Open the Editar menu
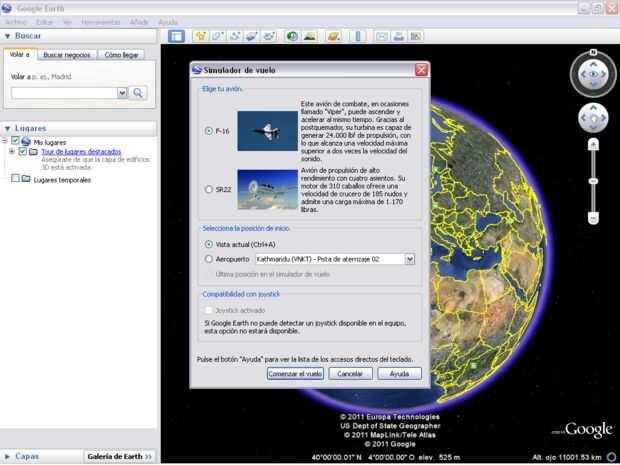620x465 pixels. pos(45,22)
